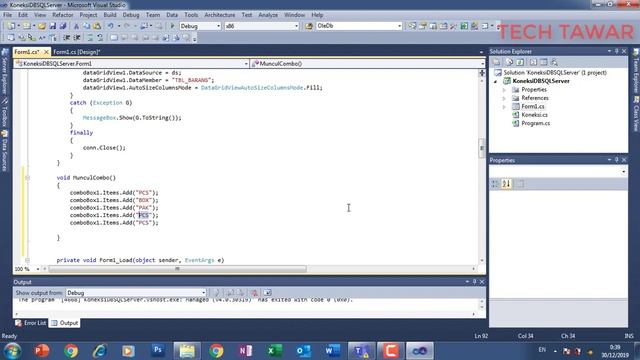The image size is (640, 360).
Task: Select the Output tab at the bottom
Action: (64, 323)
